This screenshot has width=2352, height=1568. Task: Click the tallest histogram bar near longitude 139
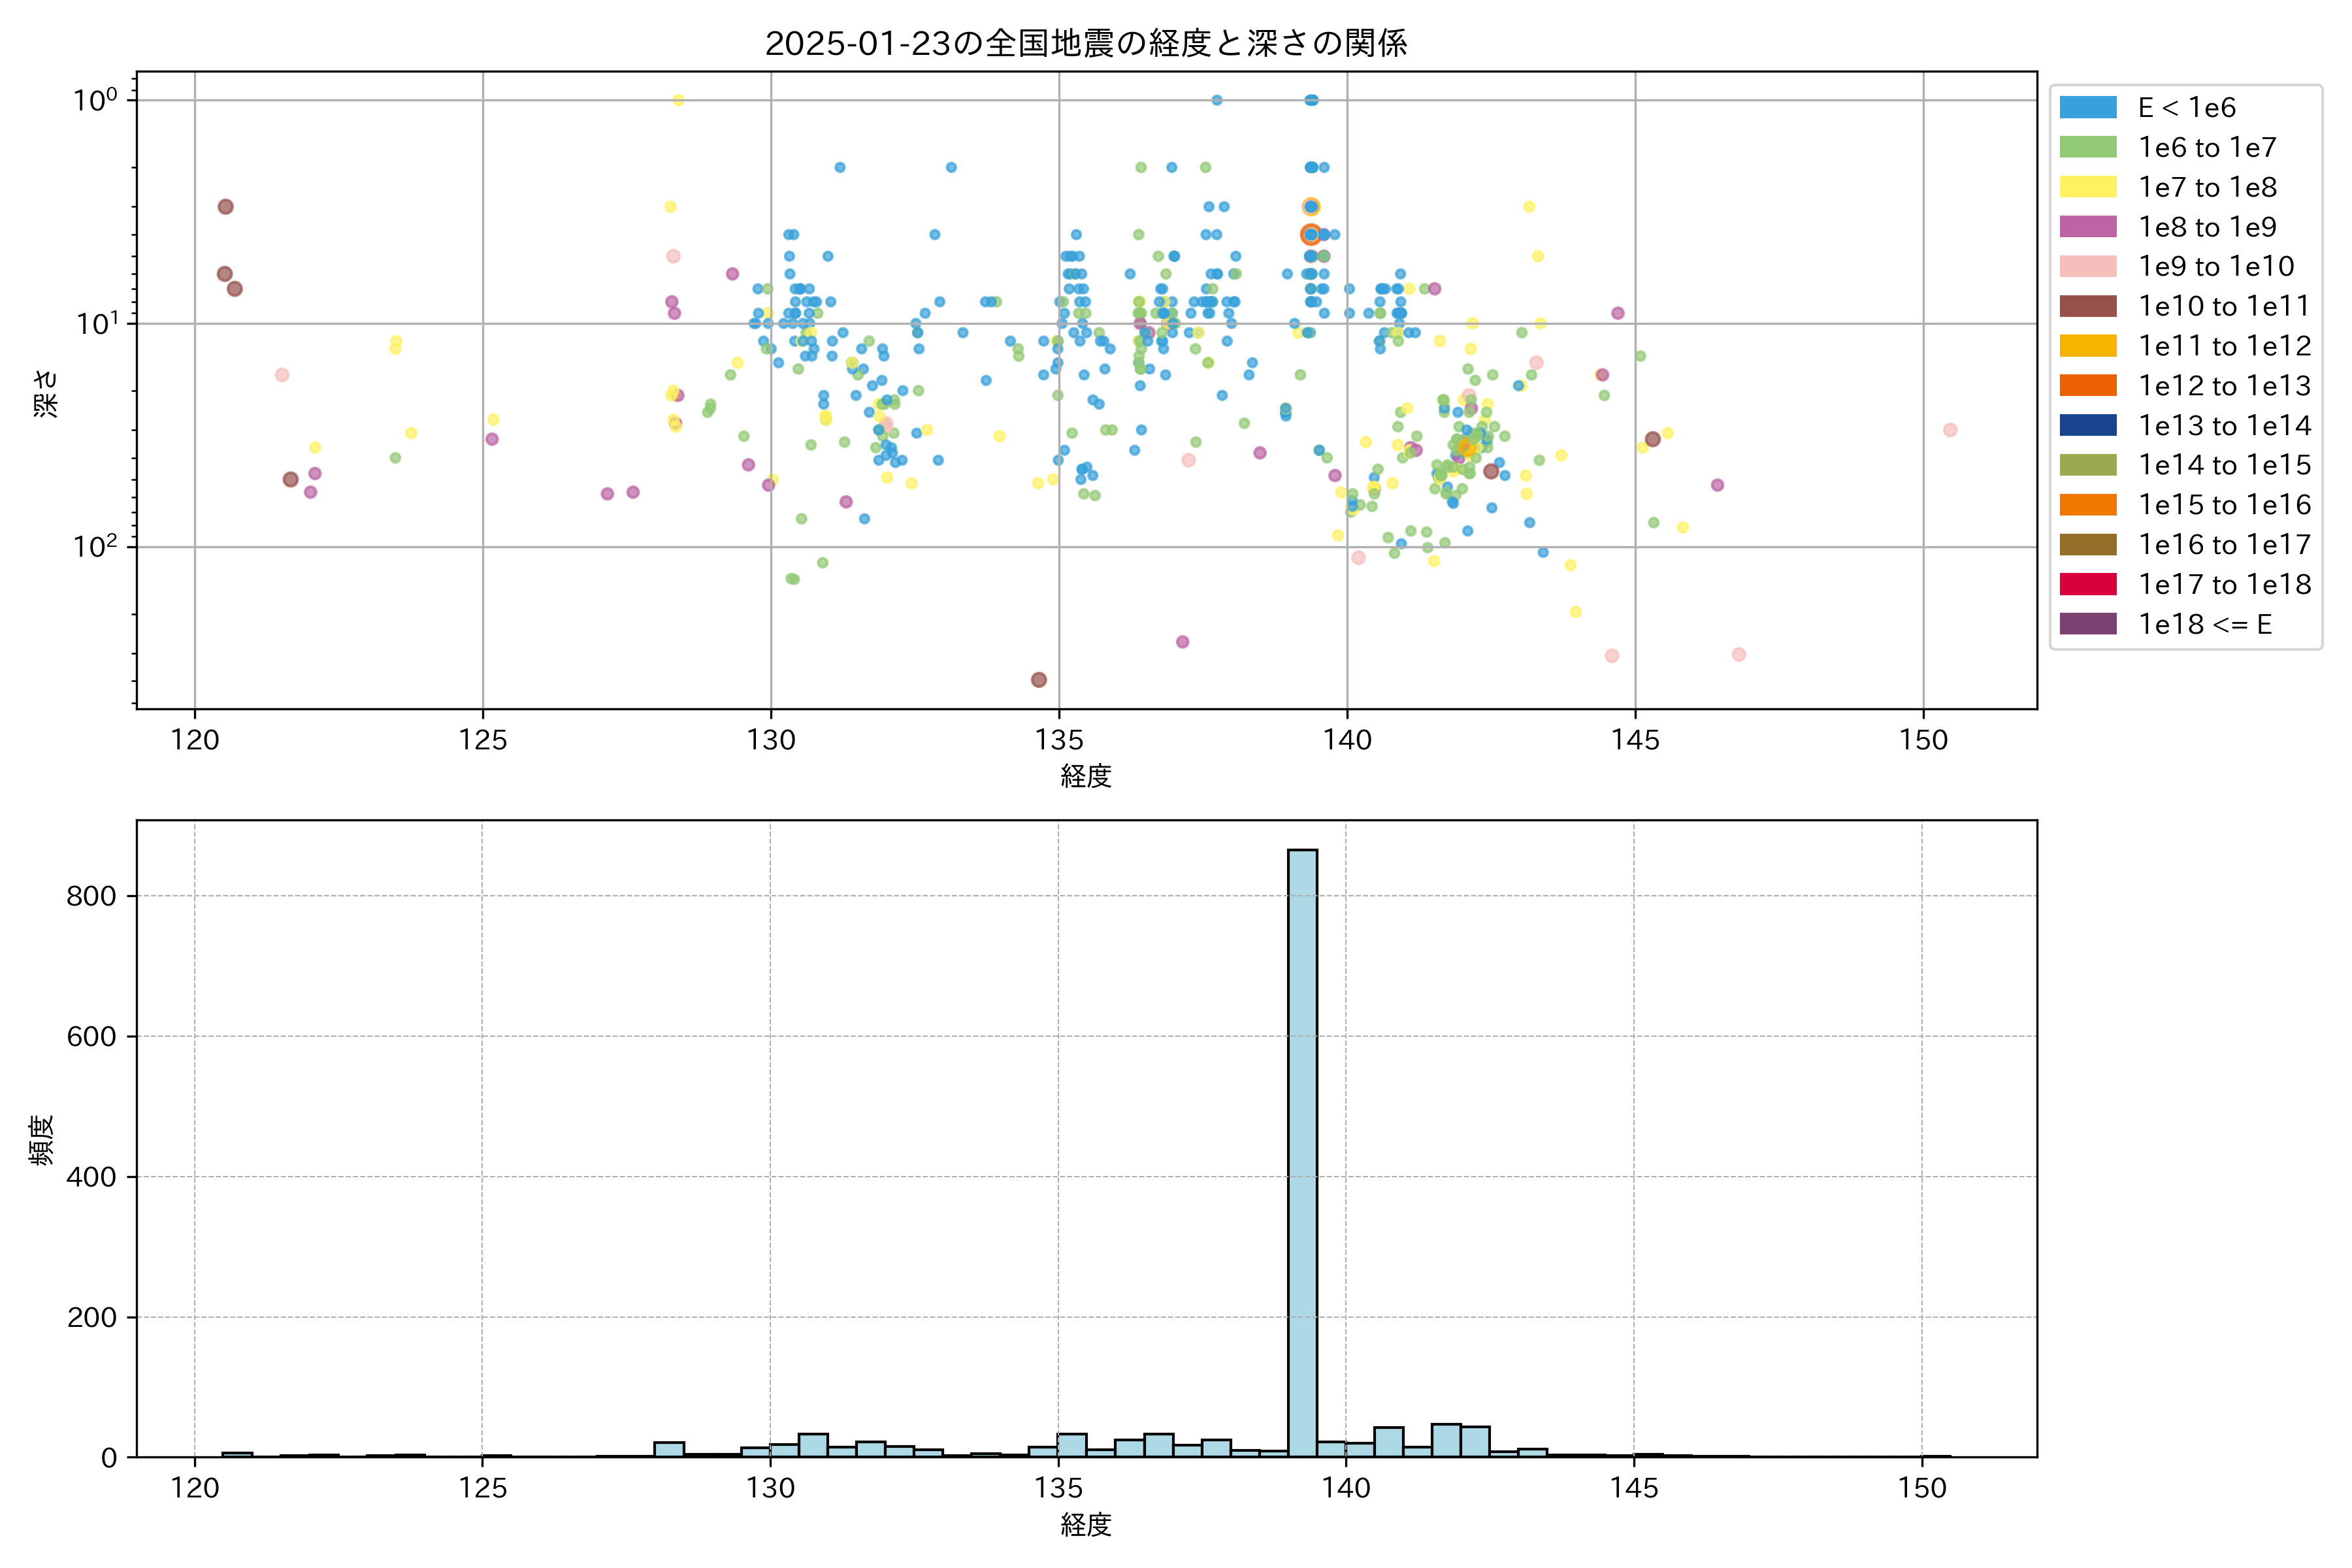(1302, 1150)
